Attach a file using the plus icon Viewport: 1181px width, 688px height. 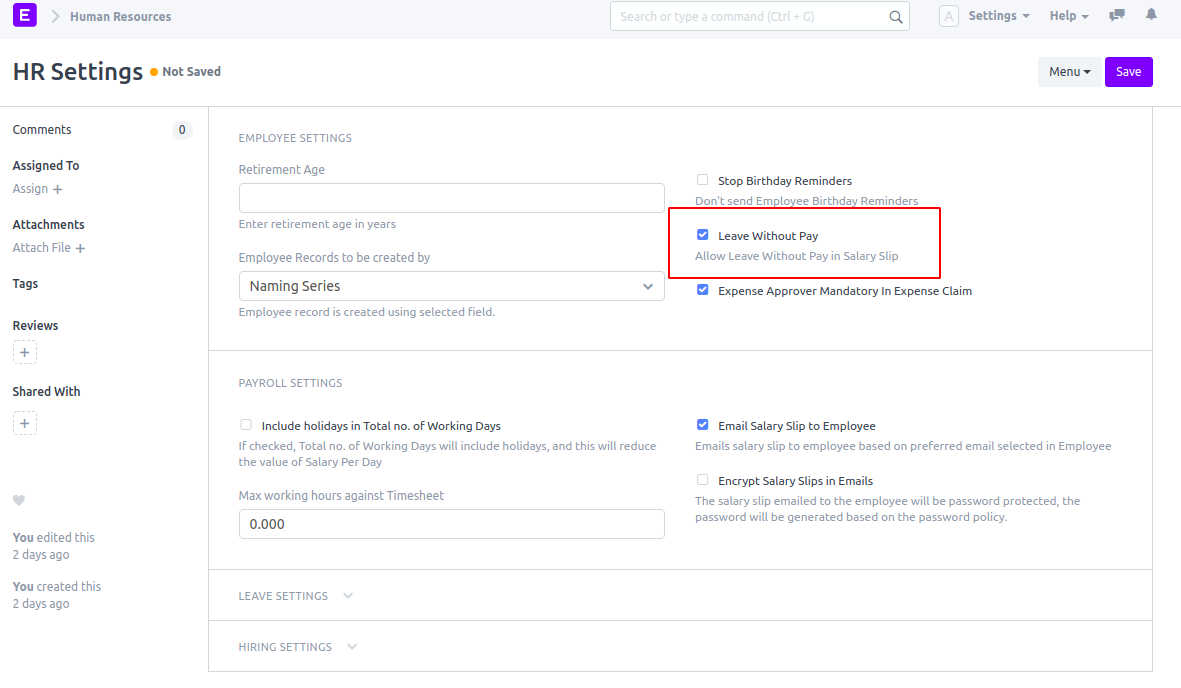[81, 247]
